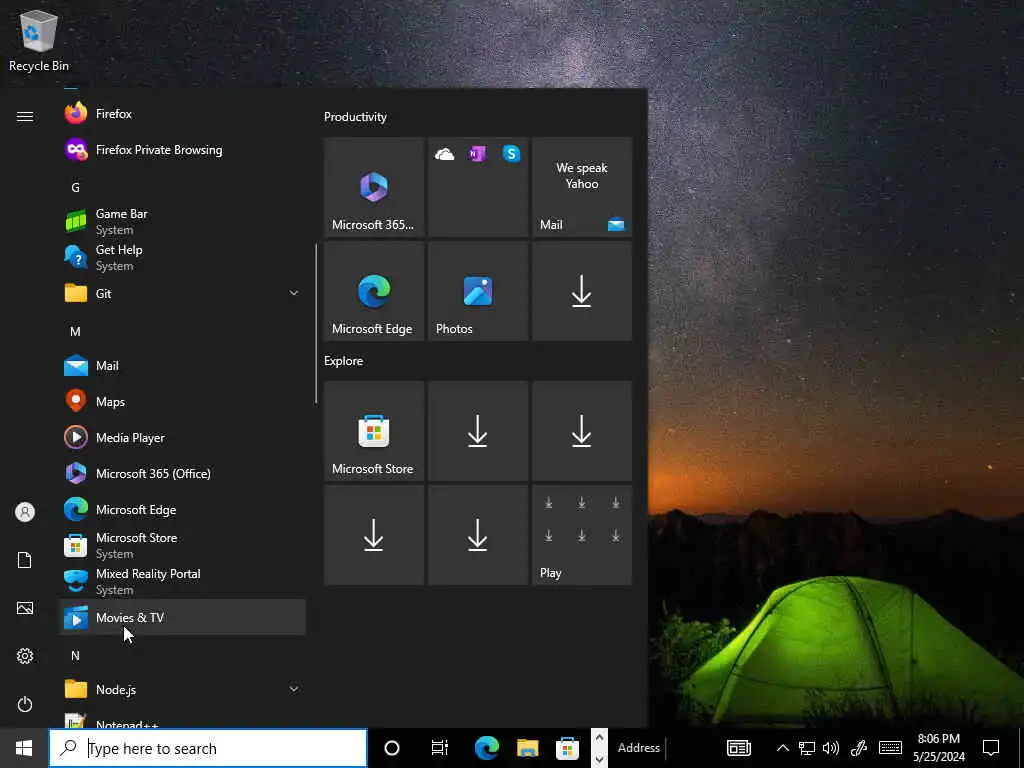Click the Skype icon in the folder tile
The image size is (1024, 768).
pos(511,153)
